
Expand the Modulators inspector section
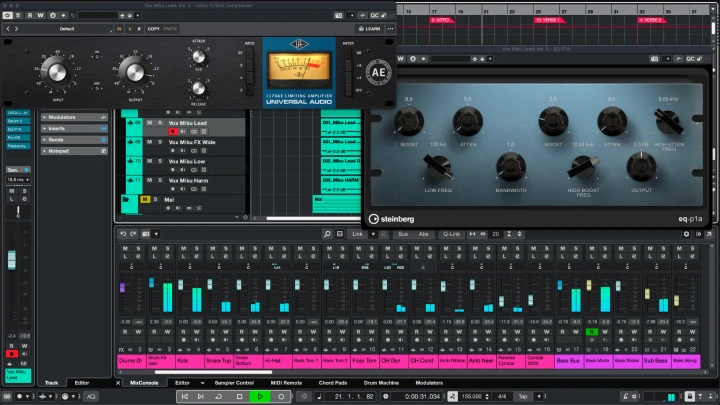pos(74,117)
